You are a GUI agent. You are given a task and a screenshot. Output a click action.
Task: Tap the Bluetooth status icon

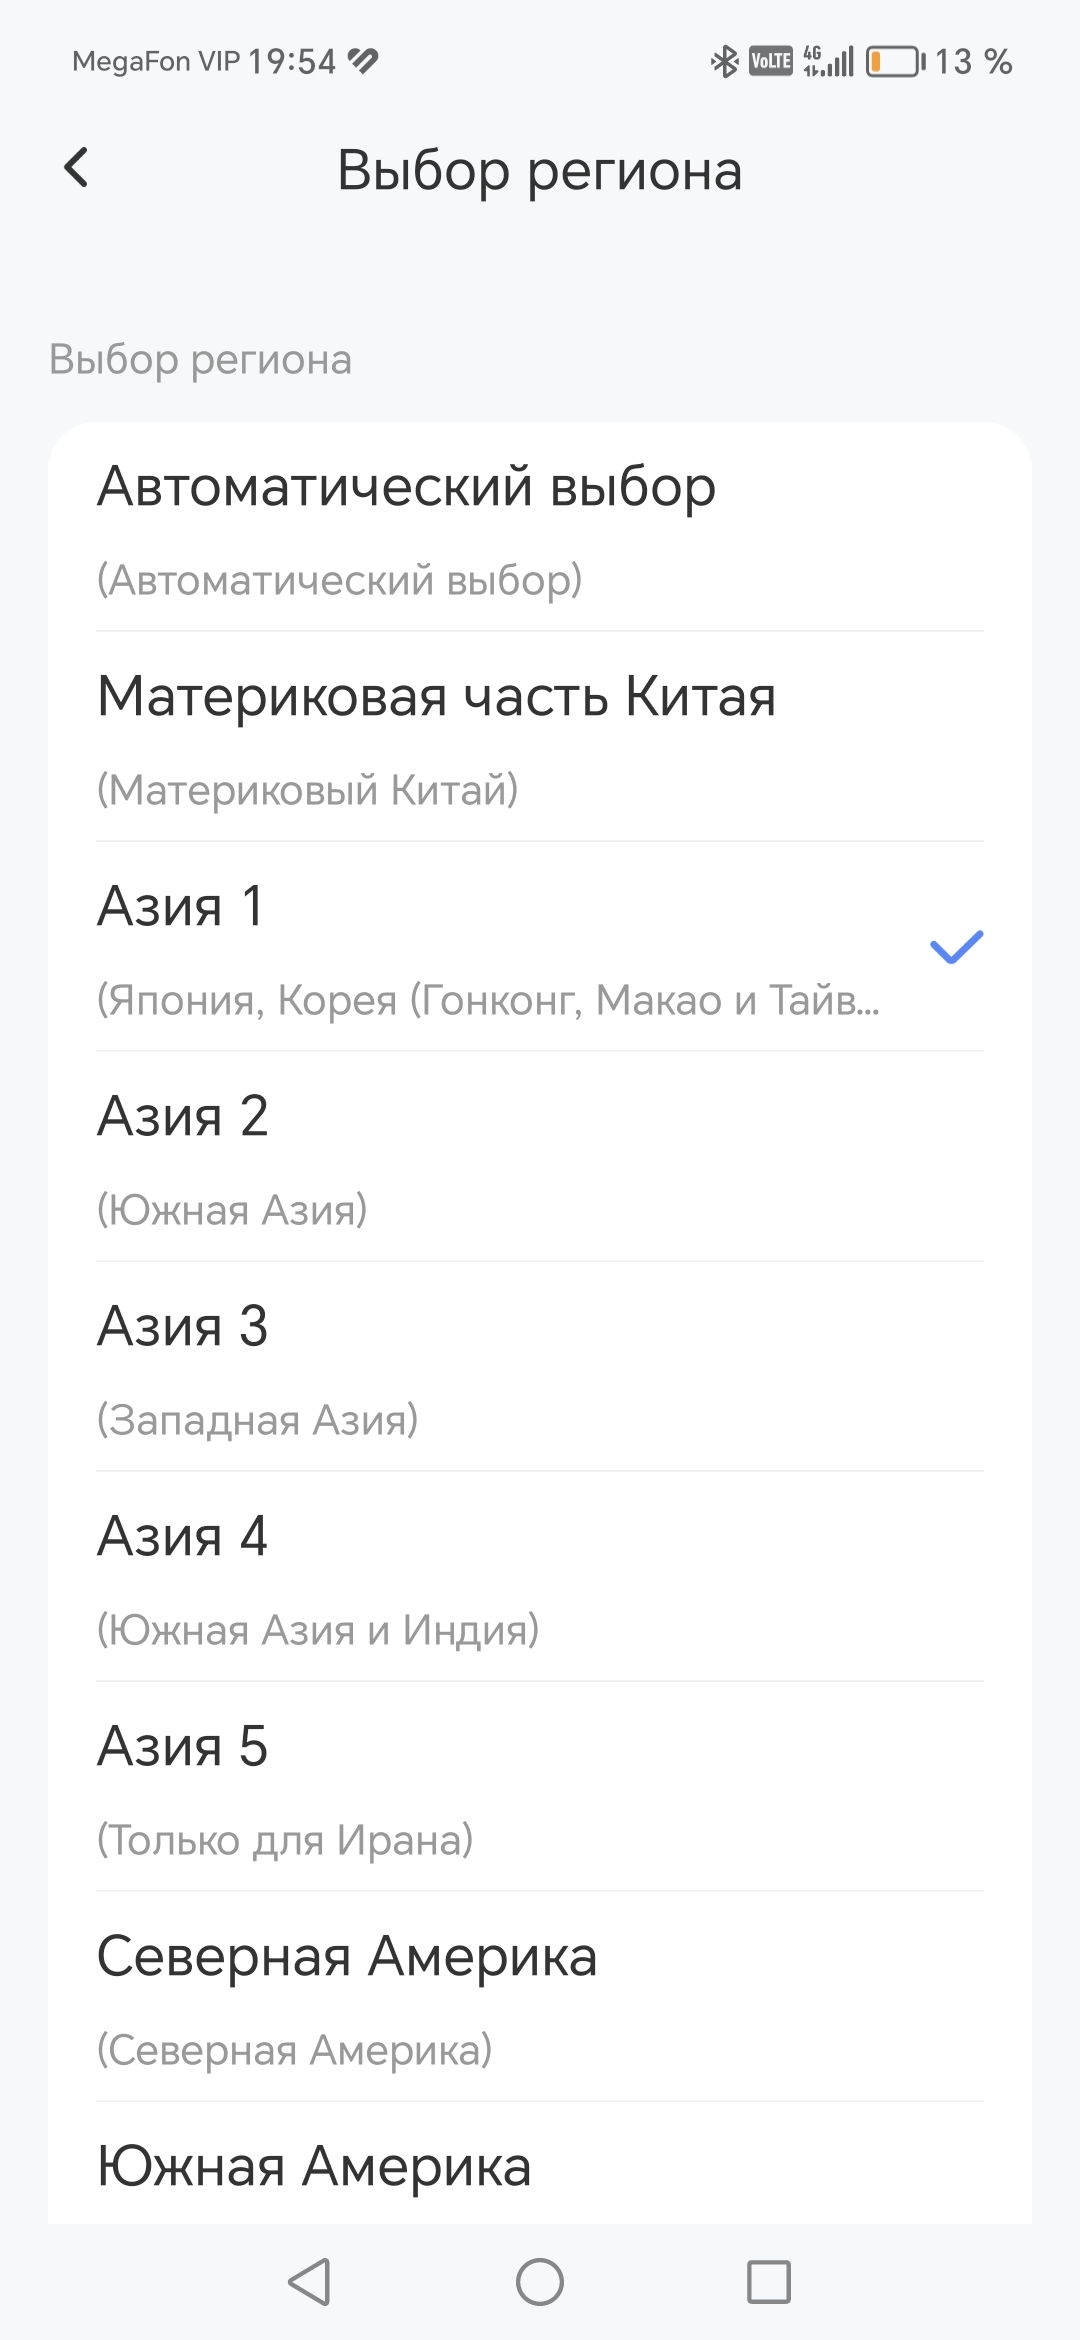pyautogui.click(x=724, y=62)
